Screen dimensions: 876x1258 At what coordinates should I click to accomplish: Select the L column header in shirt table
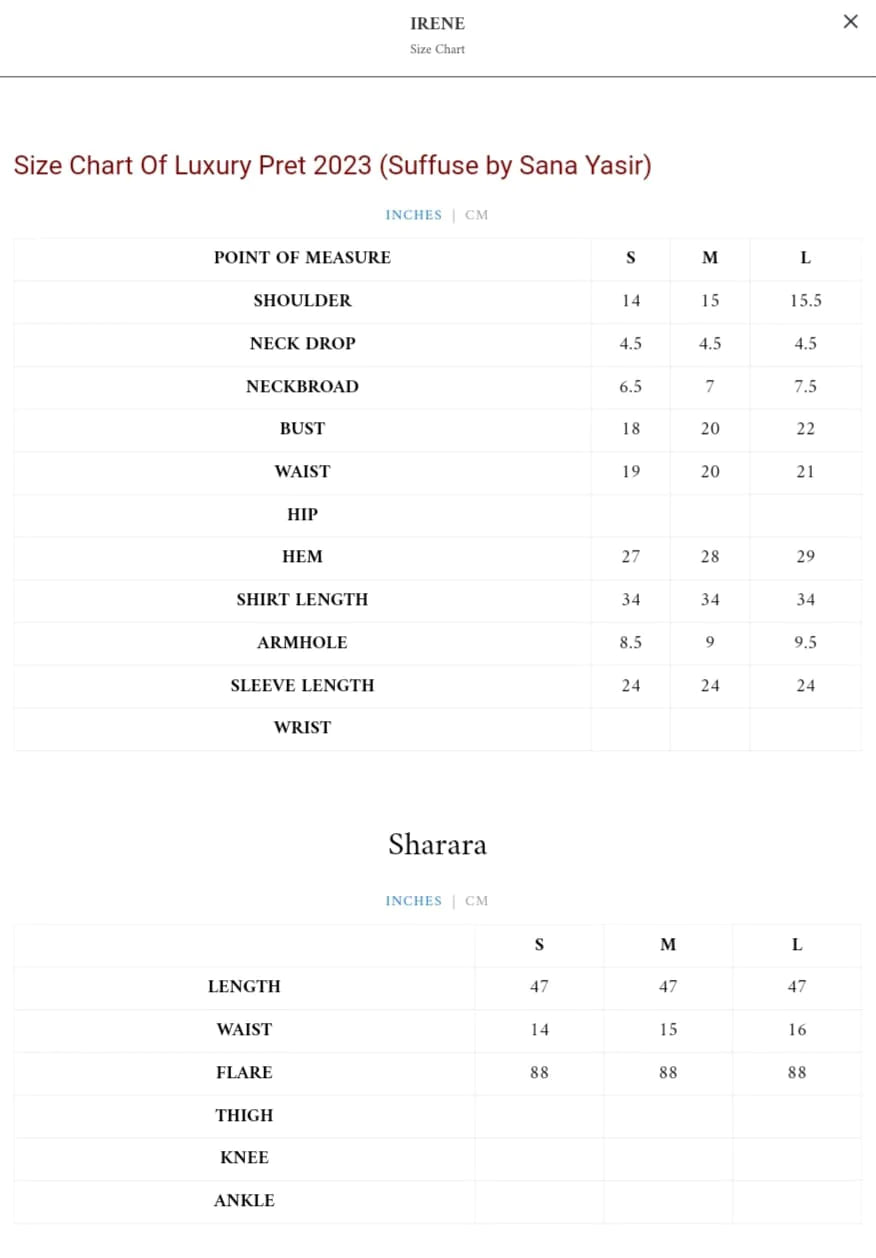click(x=805, y=258)
